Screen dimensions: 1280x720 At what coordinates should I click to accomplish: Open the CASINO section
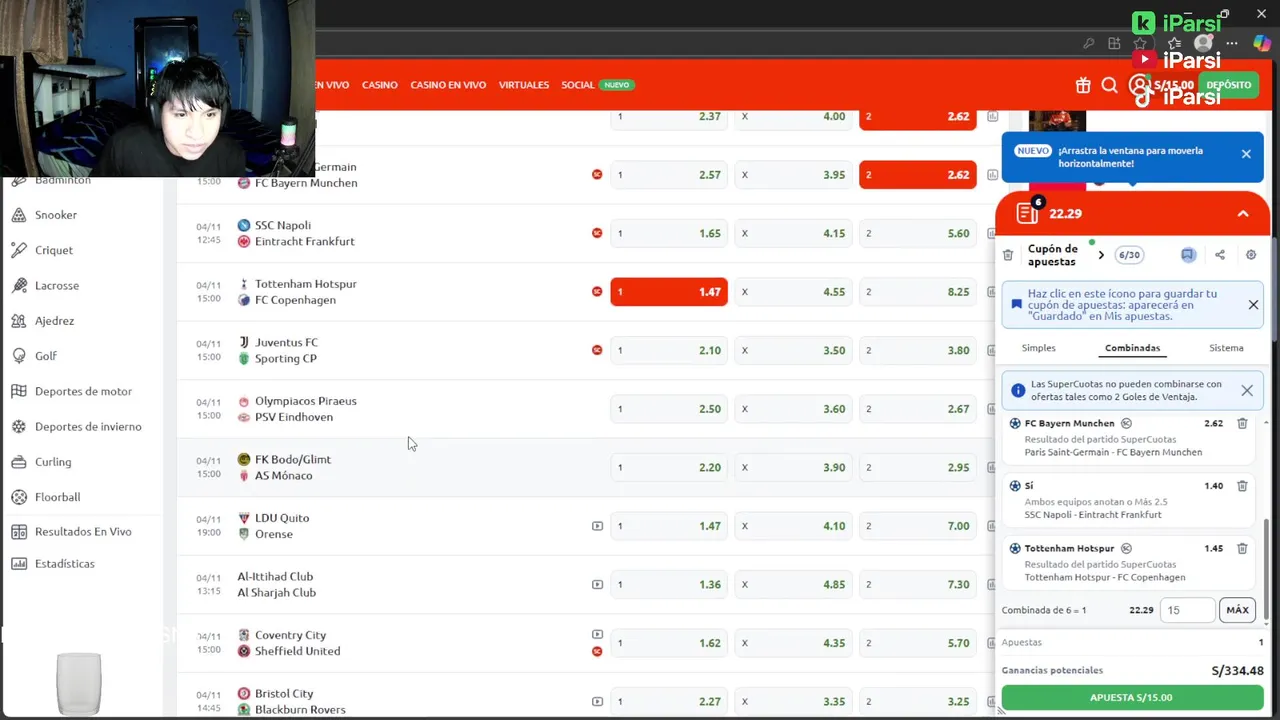point(379,85)
